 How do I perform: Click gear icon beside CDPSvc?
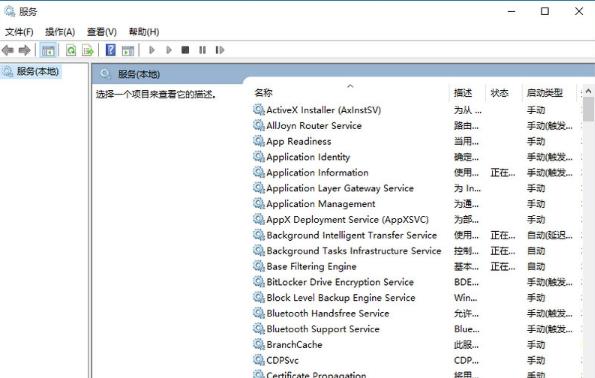pyautogui.click(x=259, y=360)
